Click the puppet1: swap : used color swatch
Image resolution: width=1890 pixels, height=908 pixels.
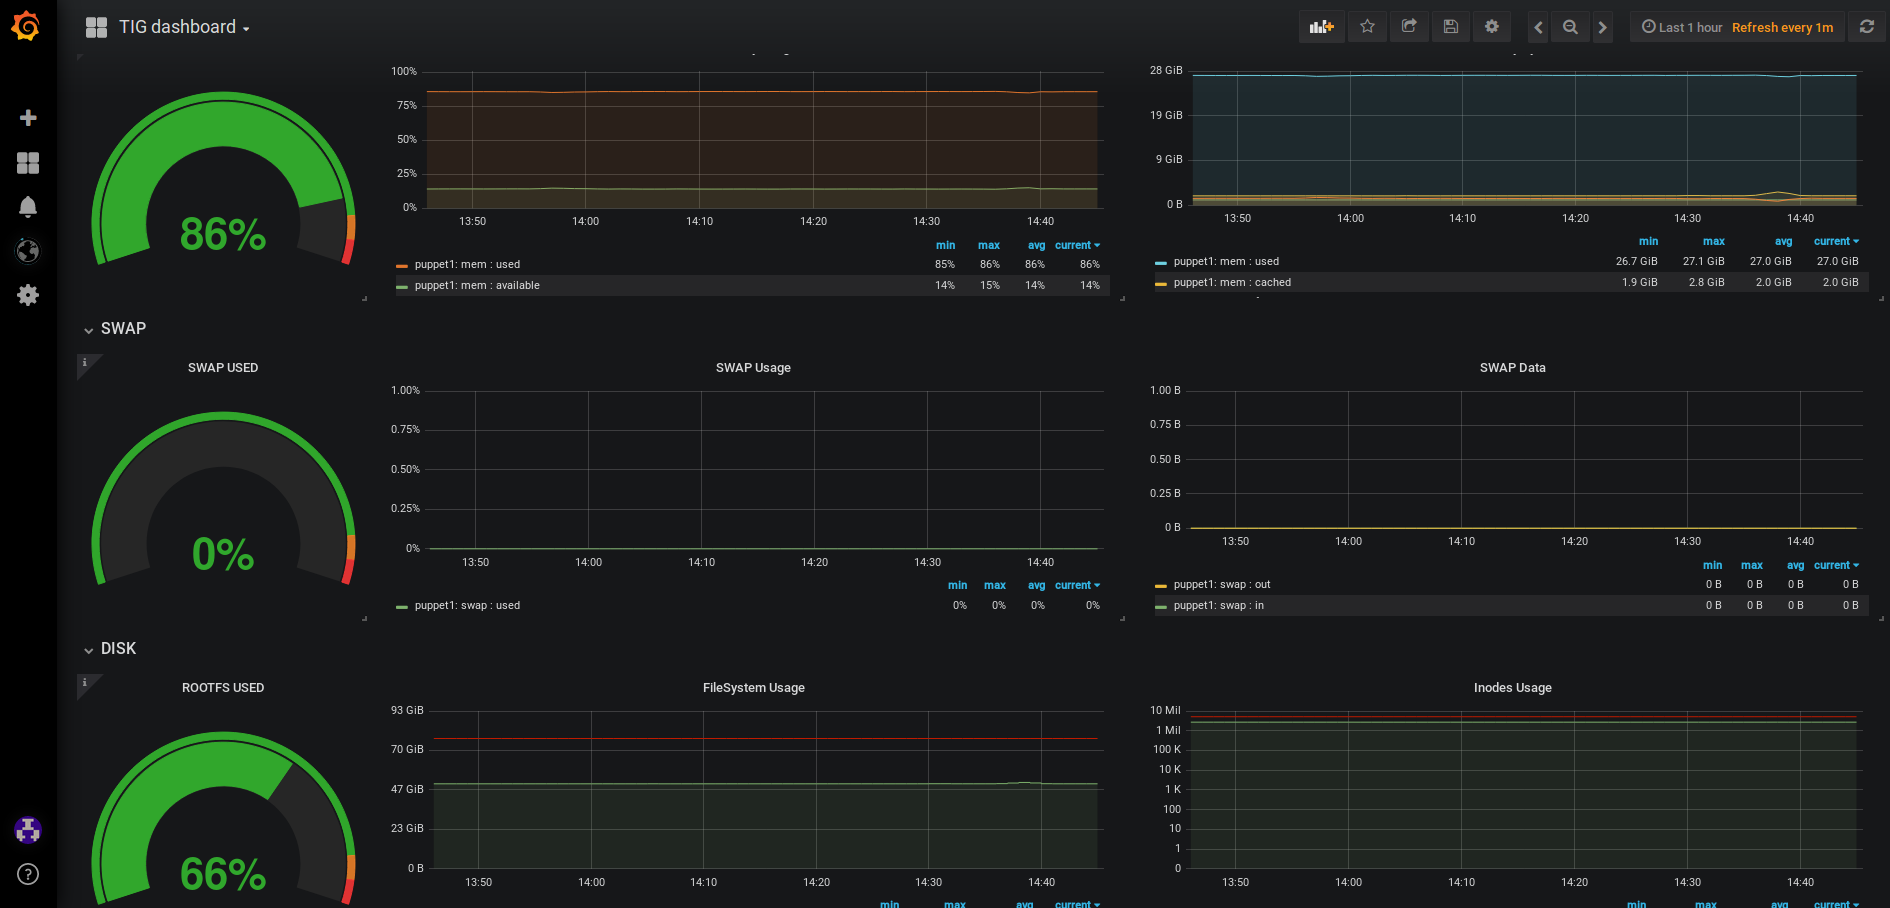click(x=402, y=607)
